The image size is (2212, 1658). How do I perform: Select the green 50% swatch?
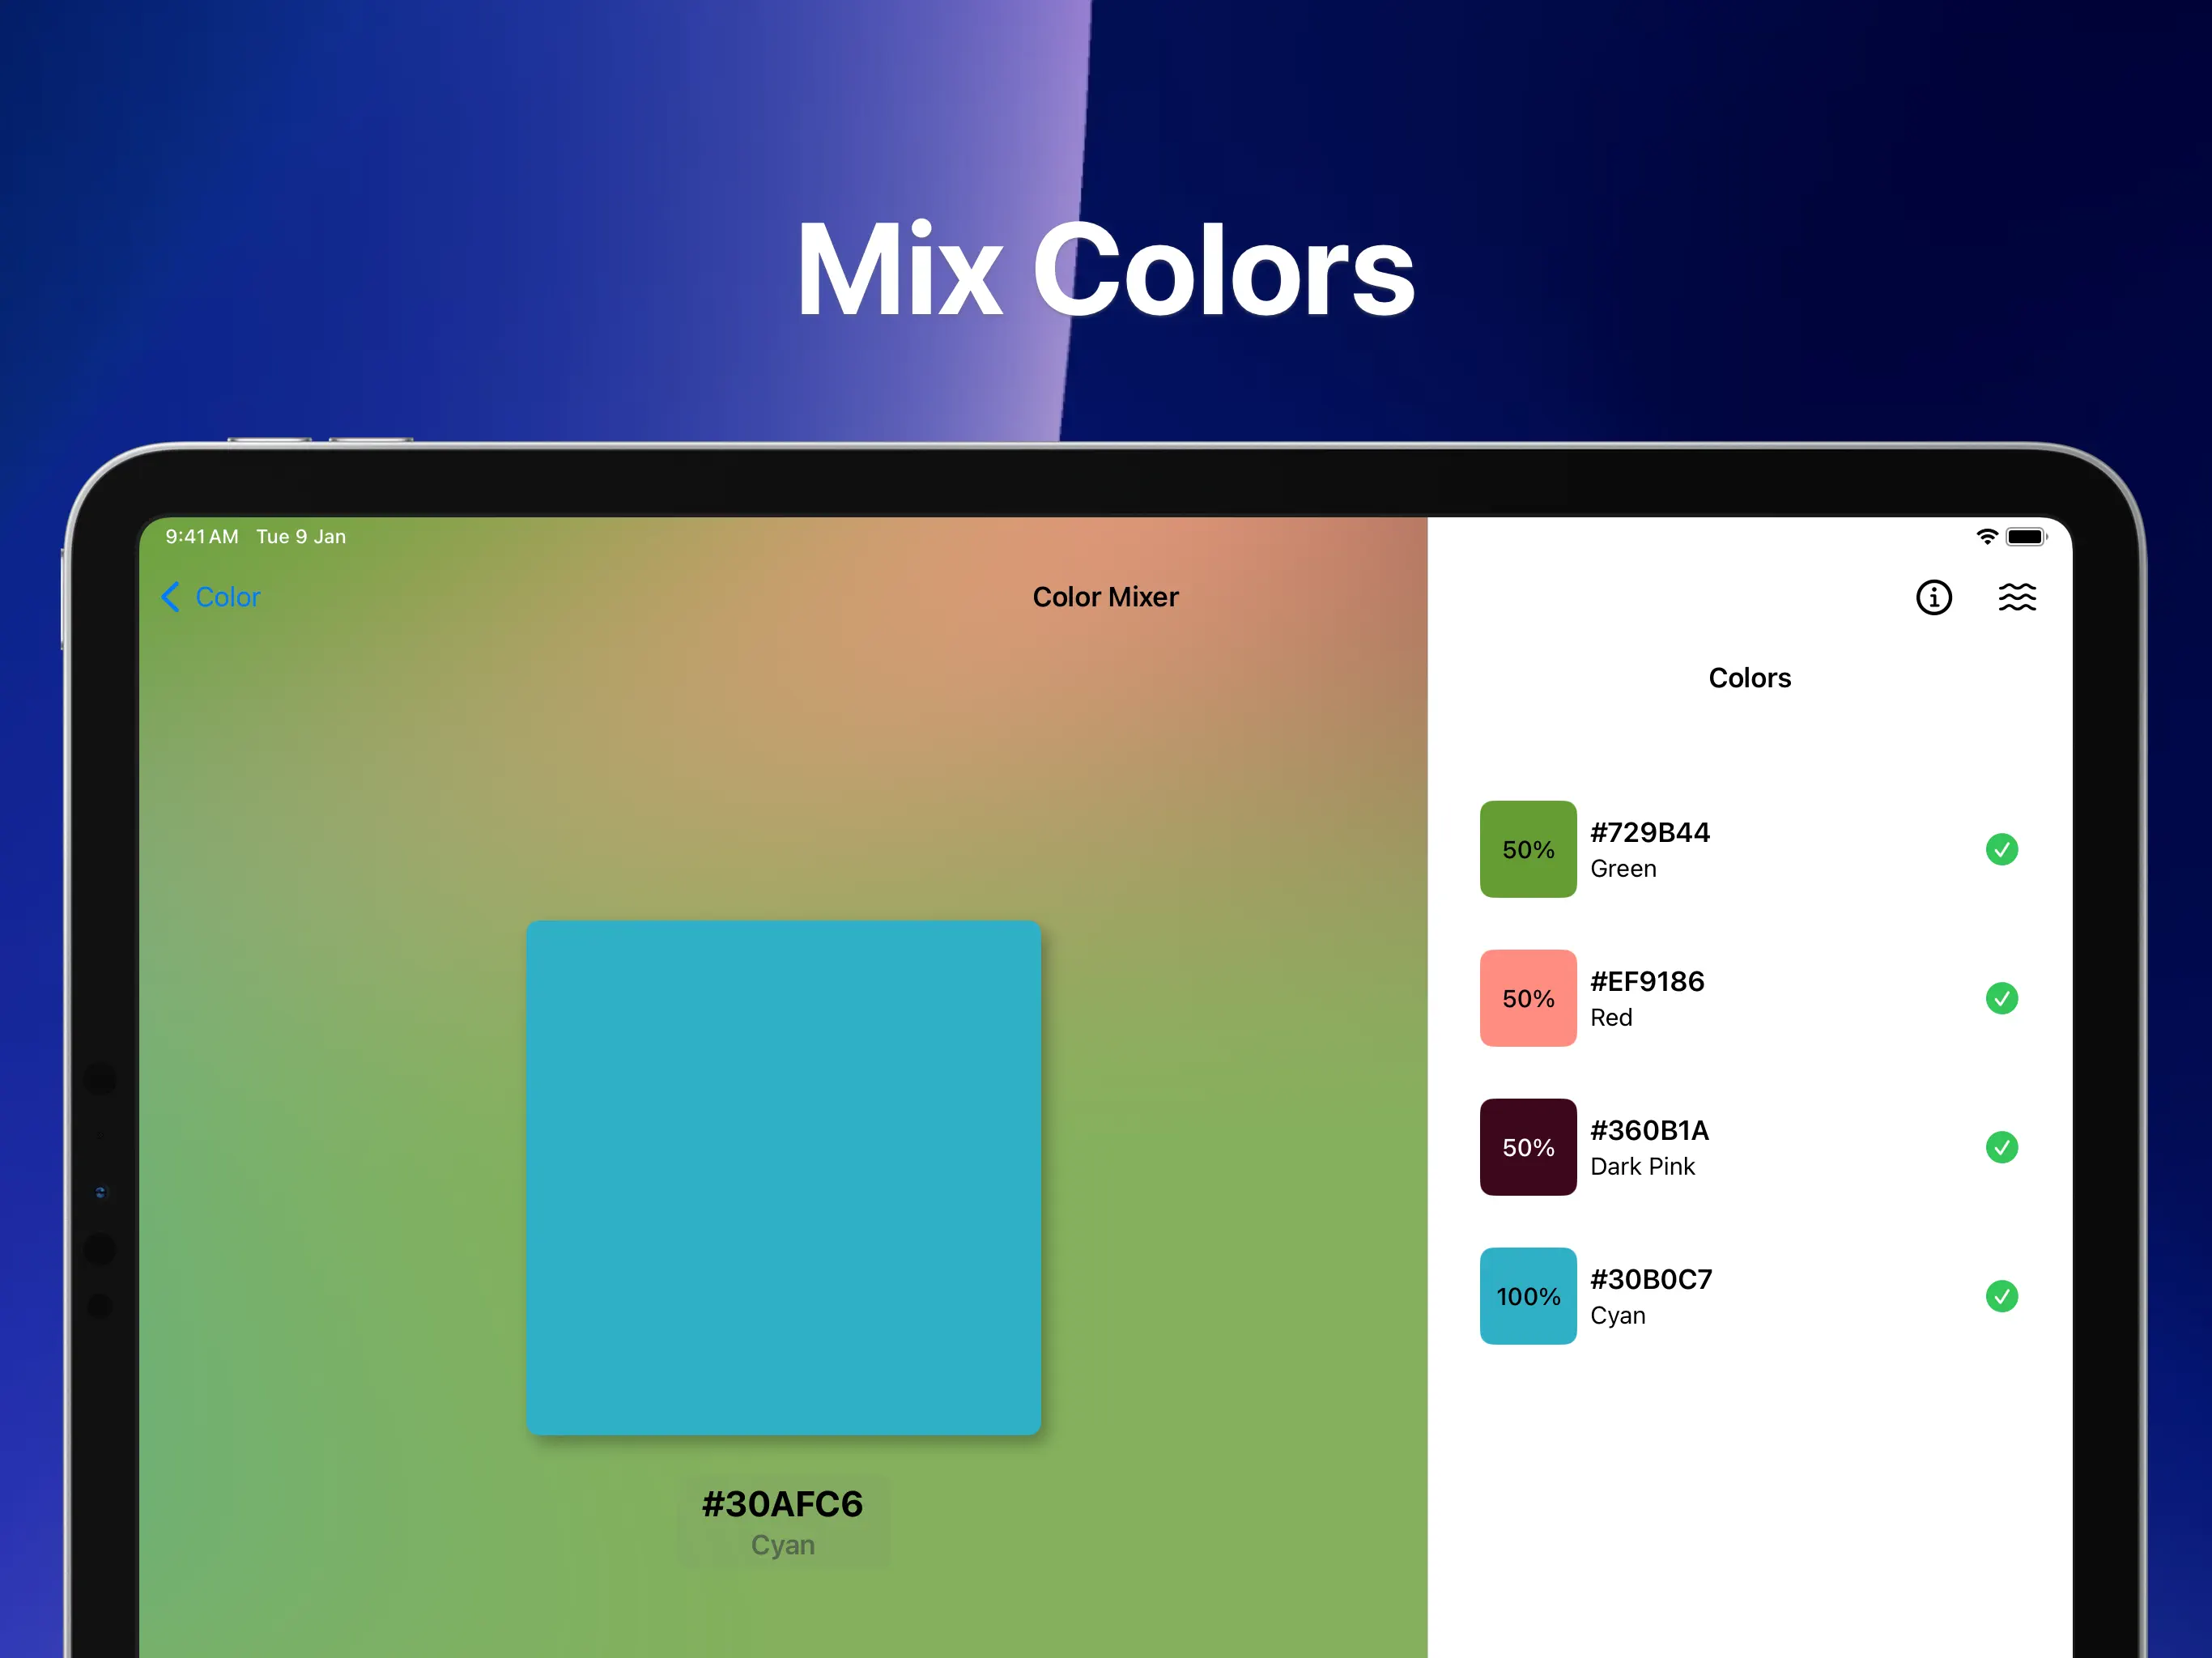(1527, 849)
